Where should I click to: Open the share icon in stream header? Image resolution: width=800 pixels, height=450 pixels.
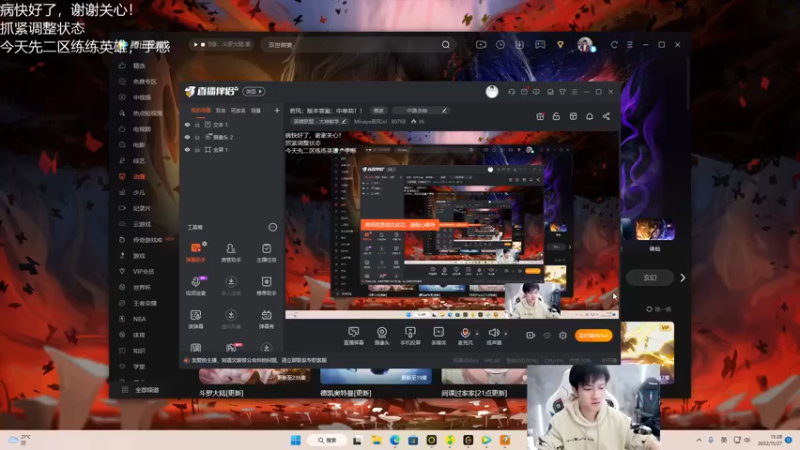(x=606, y=116)
